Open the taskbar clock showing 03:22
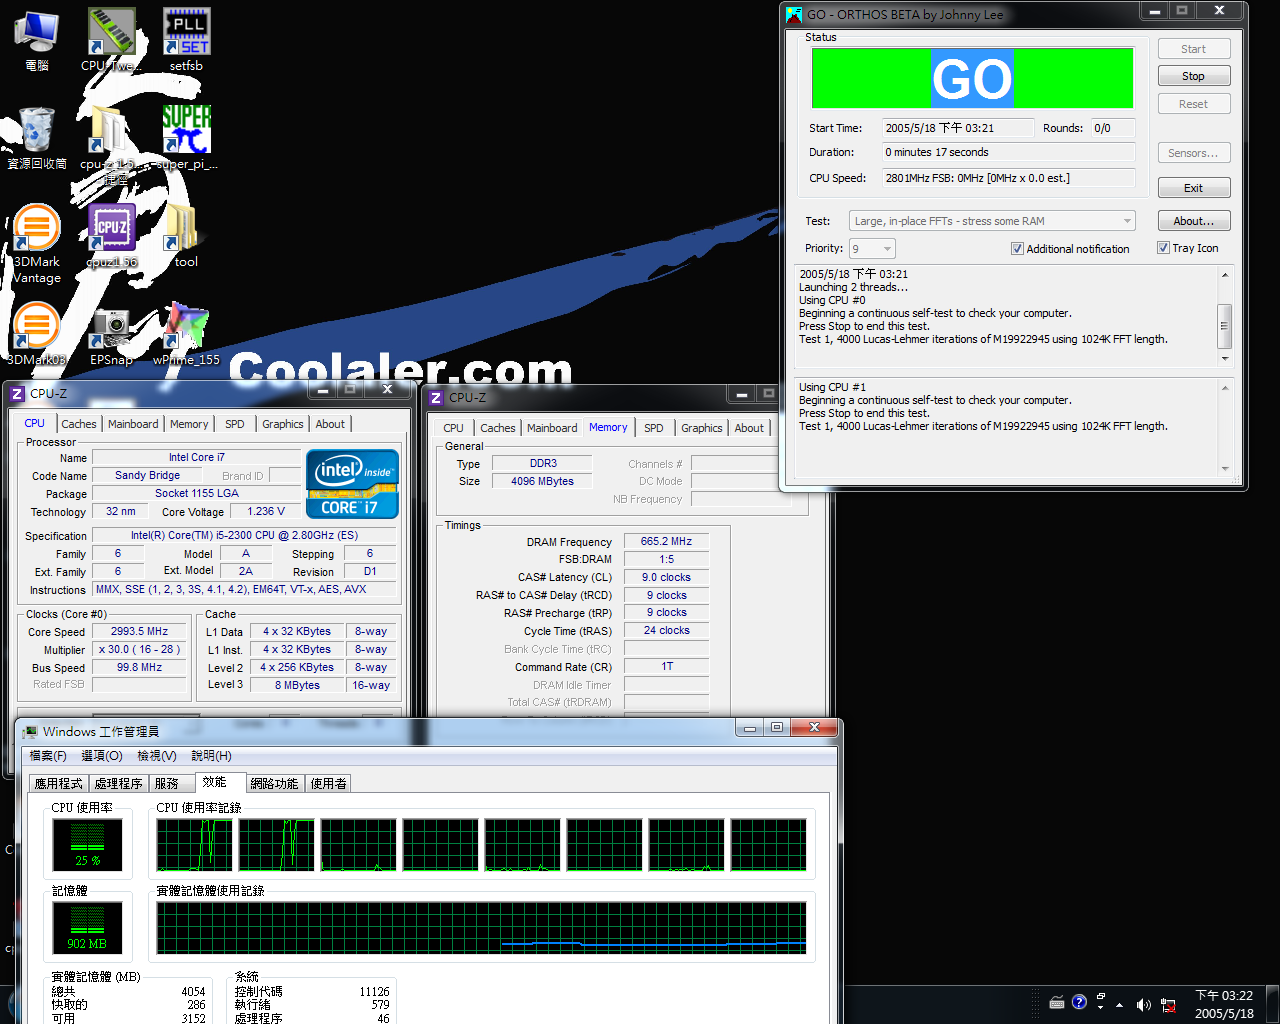 coord(1224,1004)
